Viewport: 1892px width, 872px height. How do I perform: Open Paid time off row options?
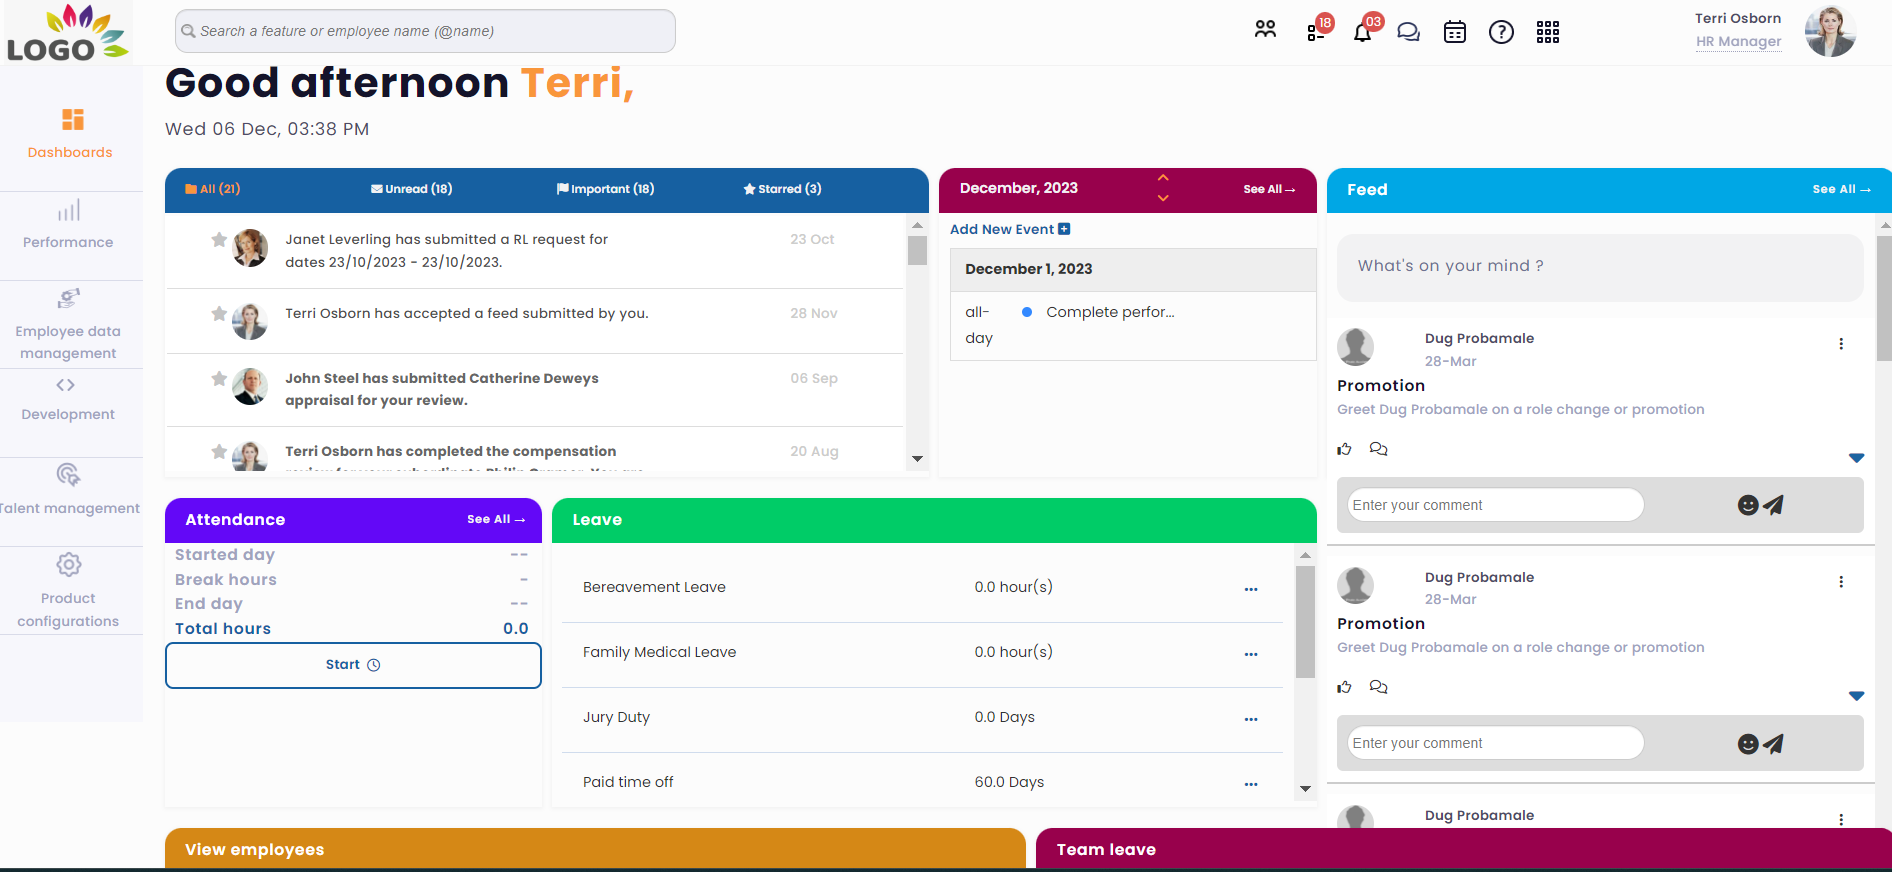click(1251, 785)
